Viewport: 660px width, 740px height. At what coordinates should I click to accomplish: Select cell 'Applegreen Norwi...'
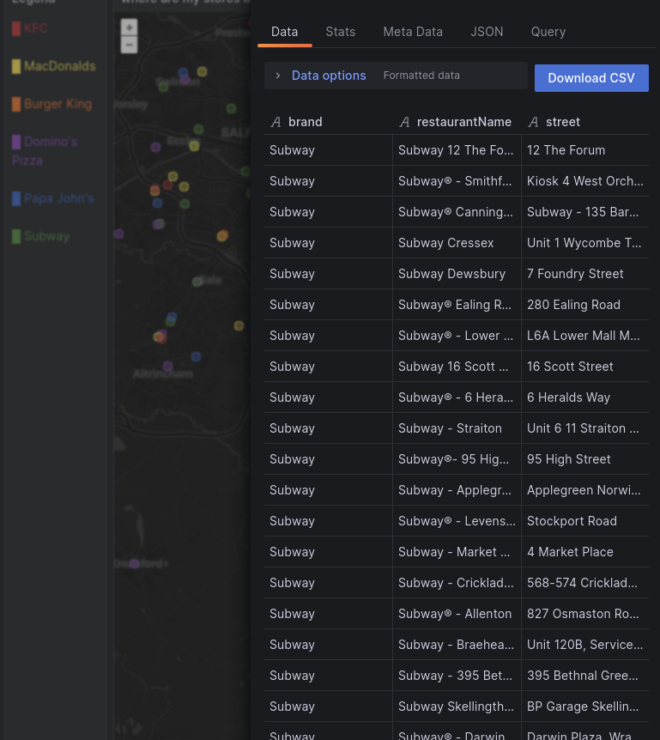click(x=585, y=490)
